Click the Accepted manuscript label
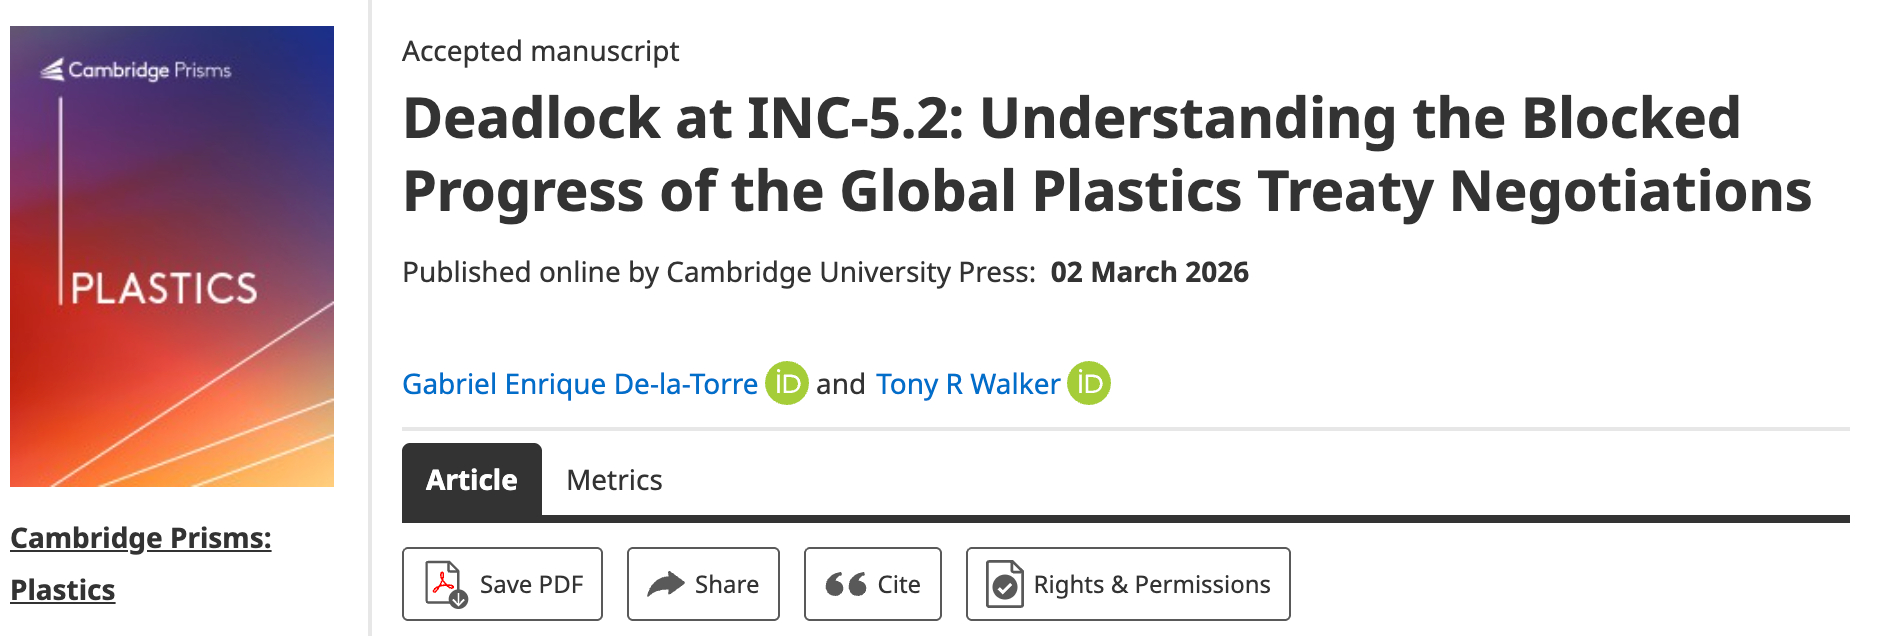1884x636 pixels. (x=540, y=51)
